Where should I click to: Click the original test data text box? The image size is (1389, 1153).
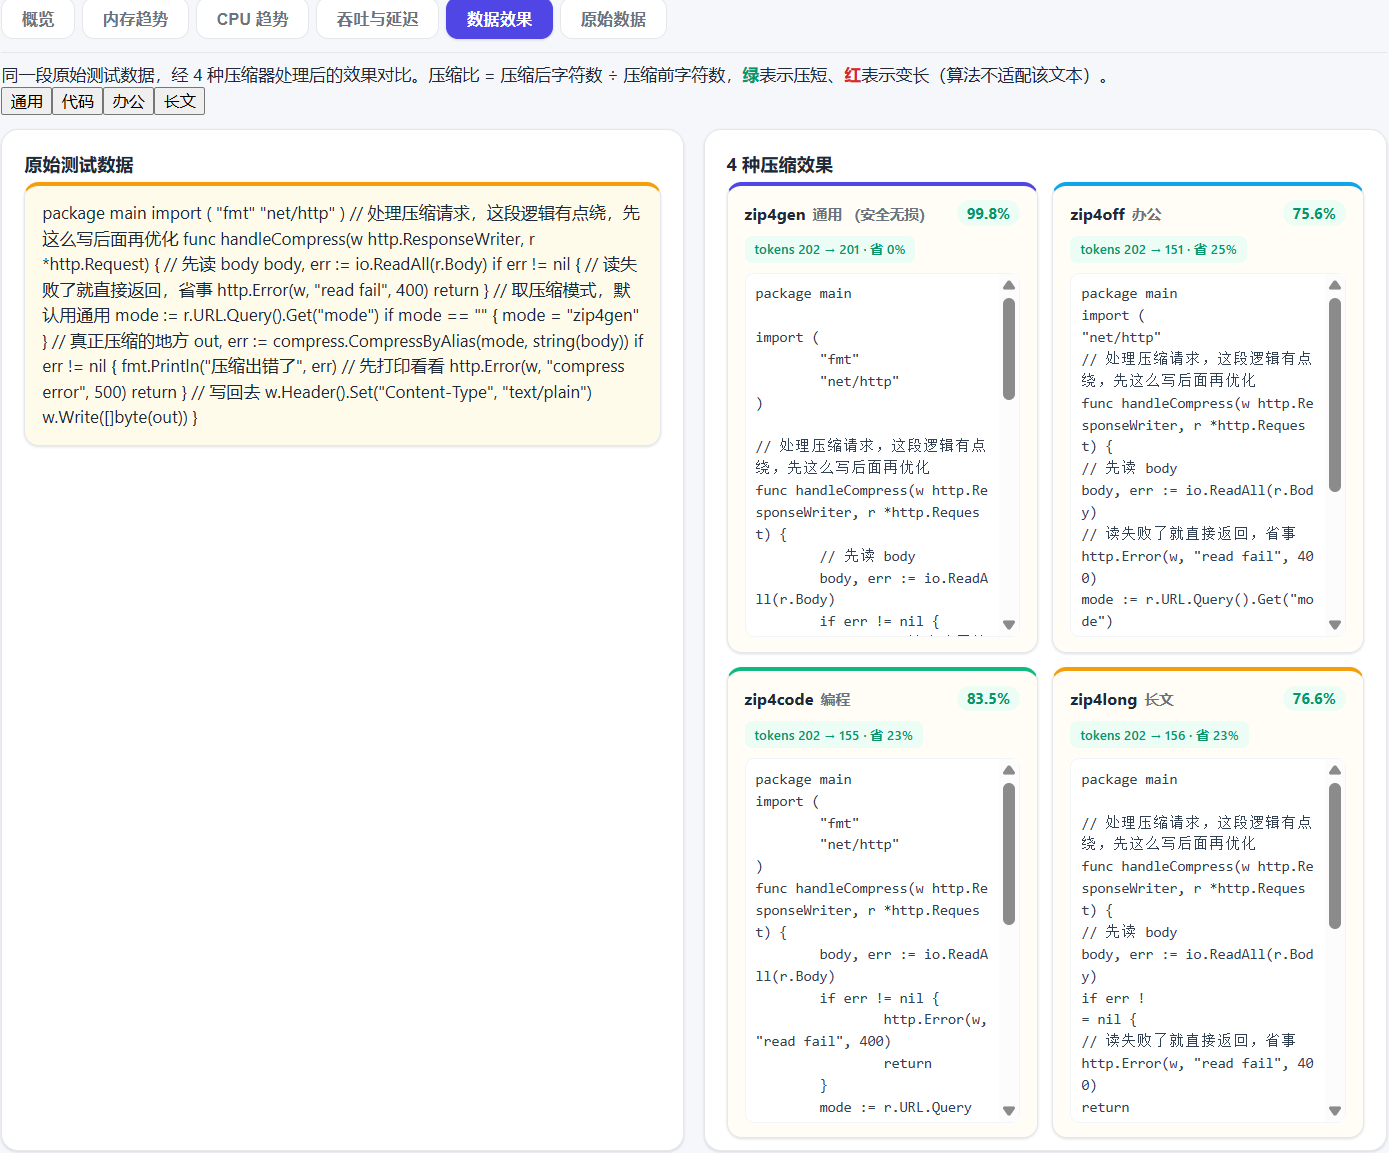click(x=342, y=315)
